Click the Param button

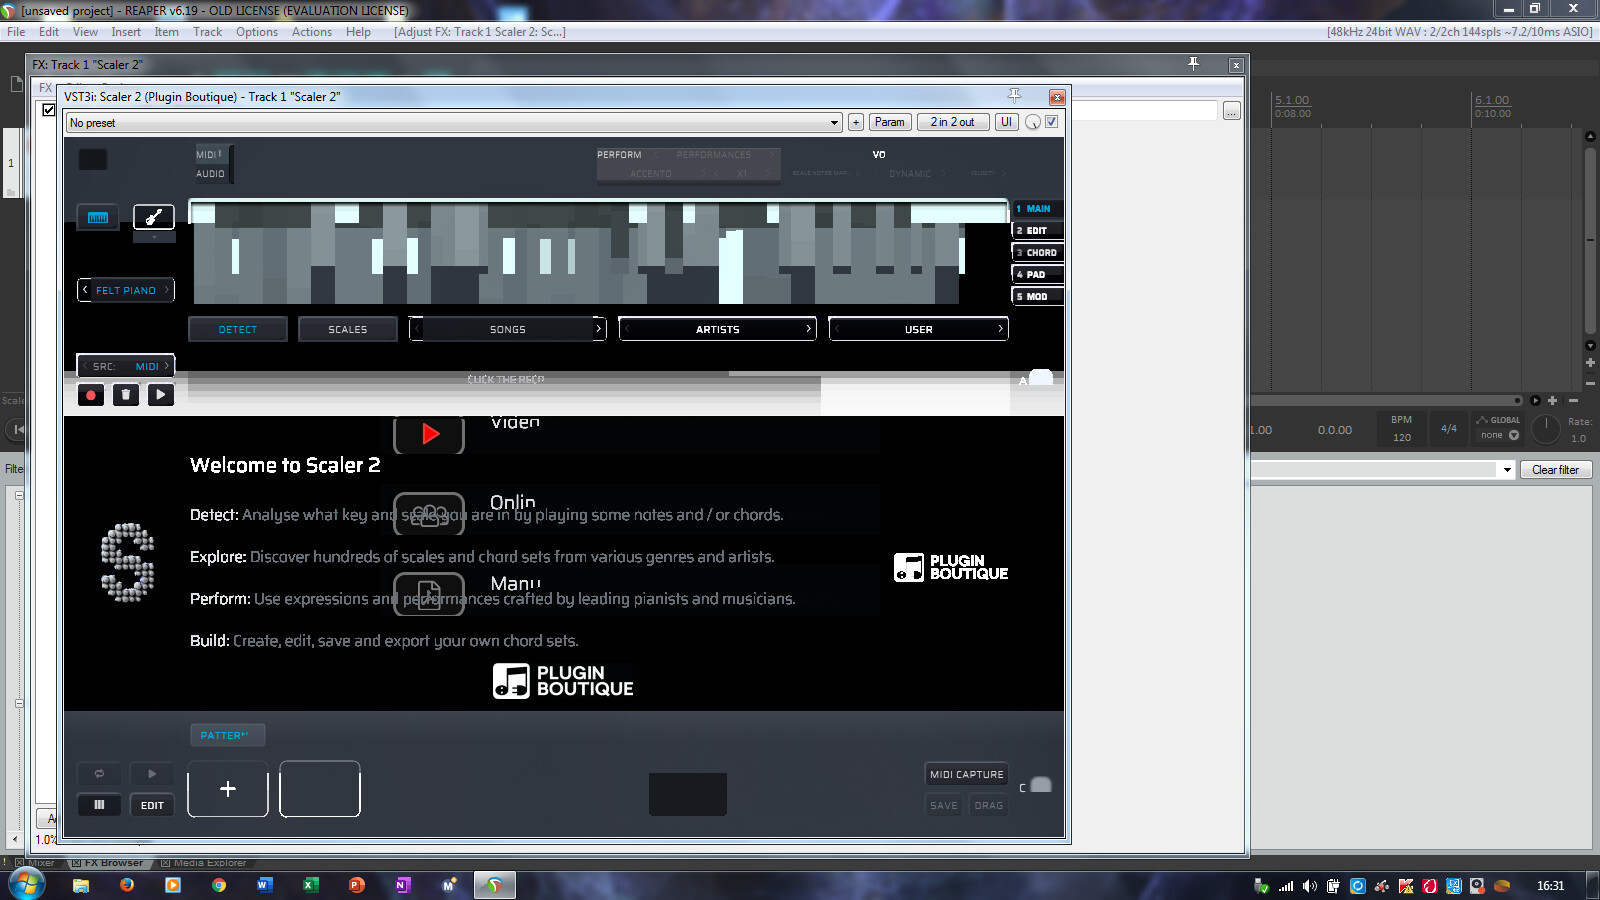(x=889, y=122)
